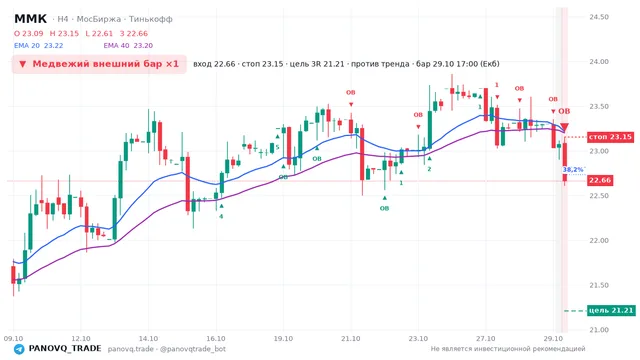This screenshot has height=360, width=640.
Task: Click the close value 'З 22.66'
Action: (134, 33)
